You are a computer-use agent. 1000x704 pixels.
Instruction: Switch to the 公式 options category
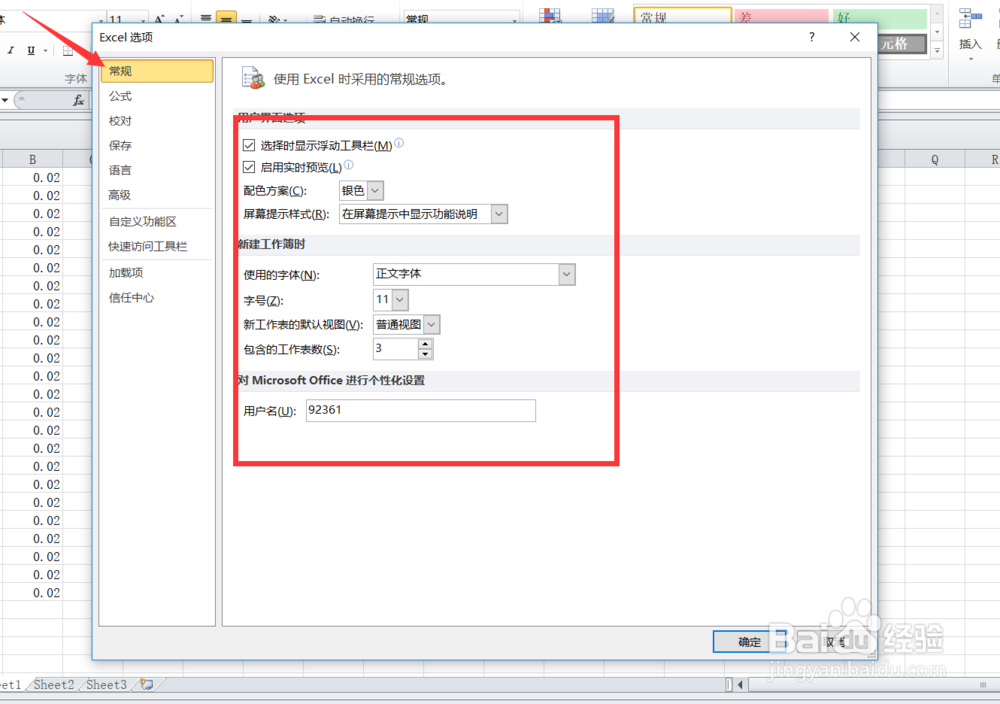pyautogui.click(x=120, y=96)
